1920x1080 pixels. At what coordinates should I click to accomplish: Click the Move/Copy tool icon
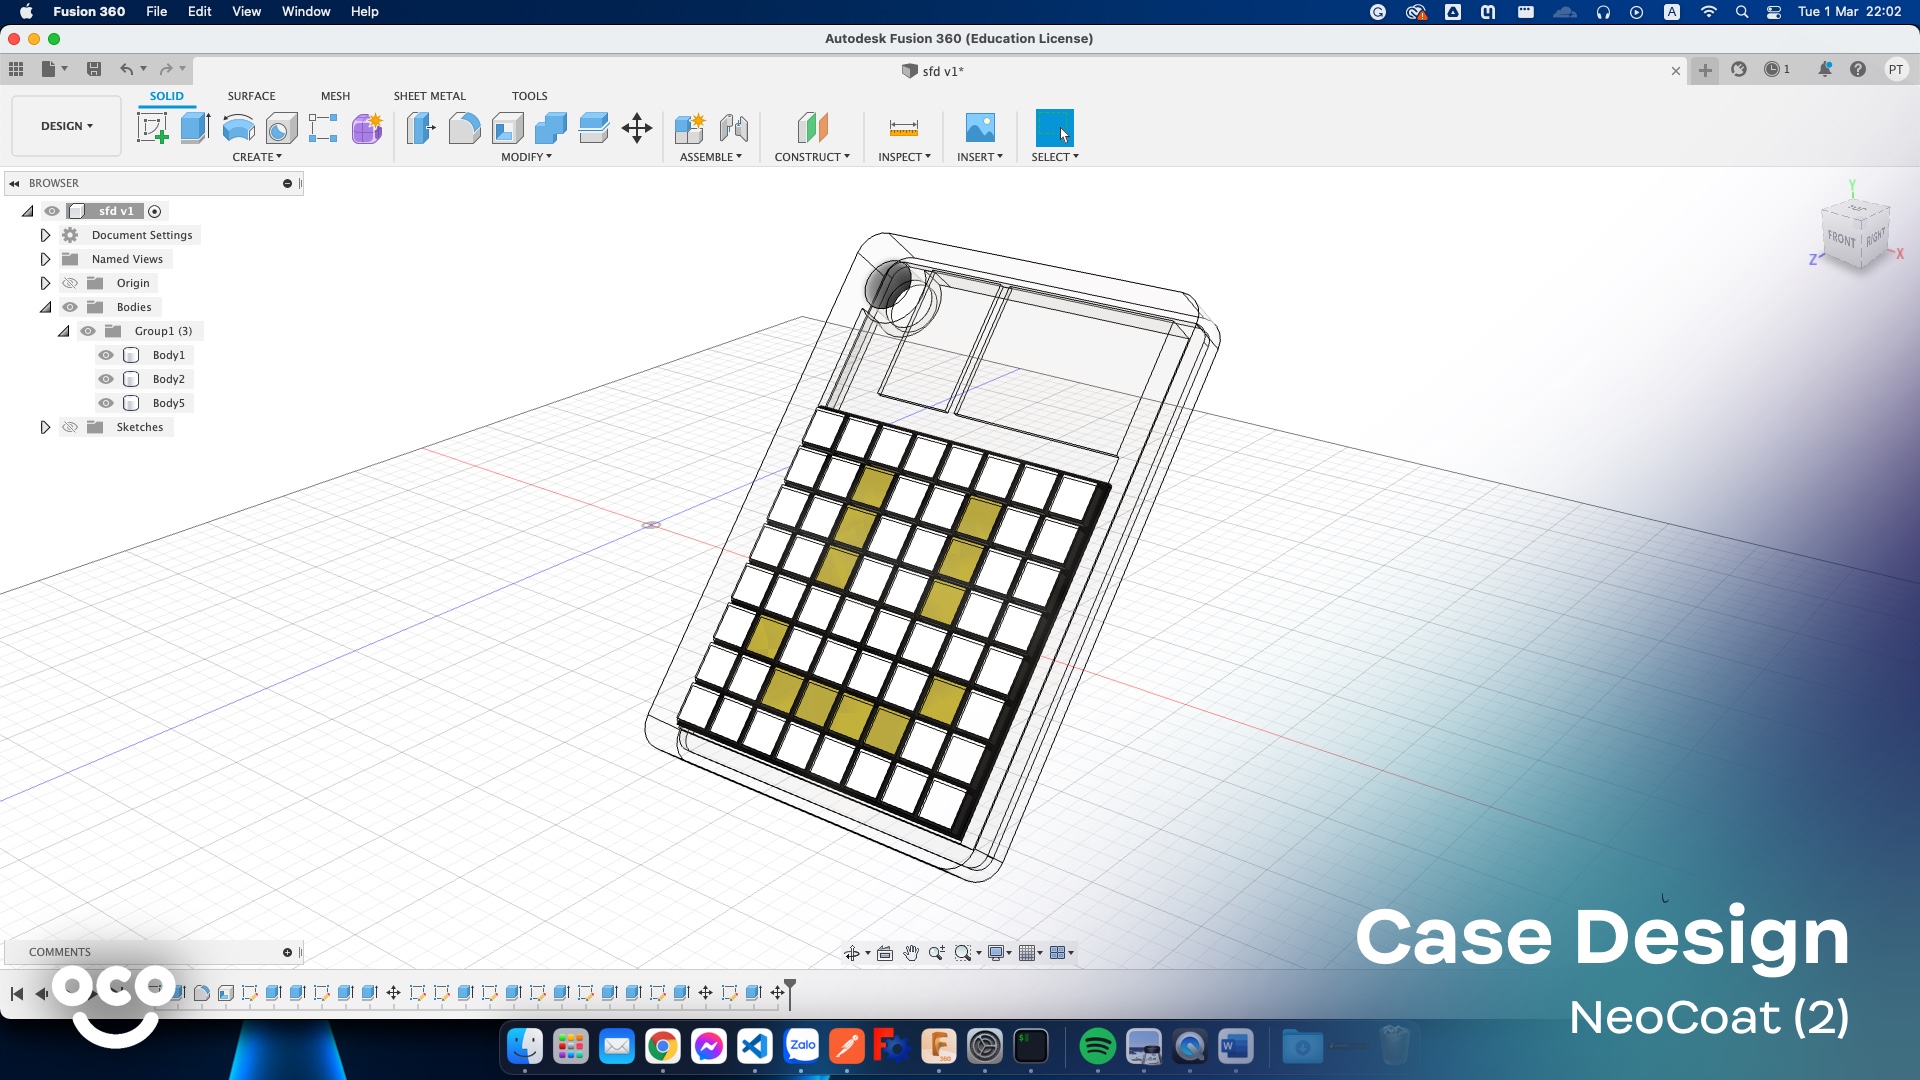click(637, 128)
